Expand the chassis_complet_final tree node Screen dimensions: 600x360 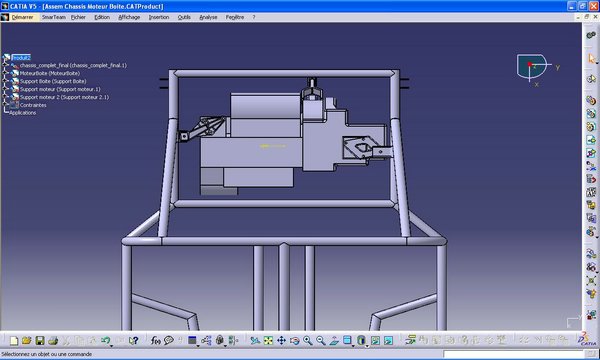[5, 65]
